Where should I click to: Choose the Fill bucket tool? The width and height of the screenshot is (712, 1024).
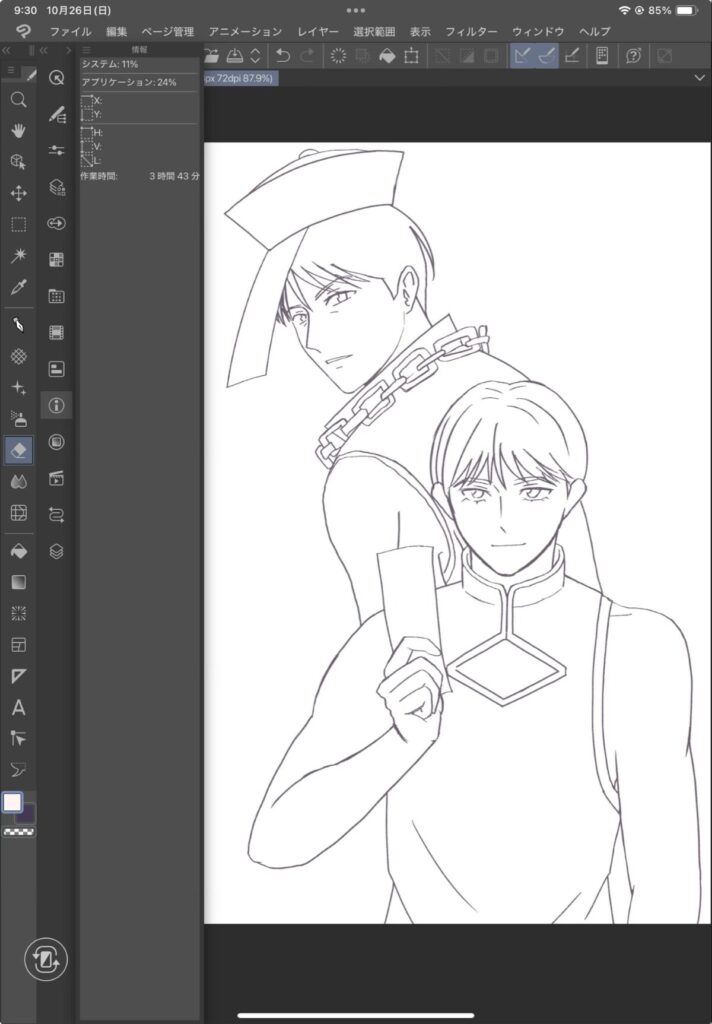pyautogui.click(x=18, y=551)
